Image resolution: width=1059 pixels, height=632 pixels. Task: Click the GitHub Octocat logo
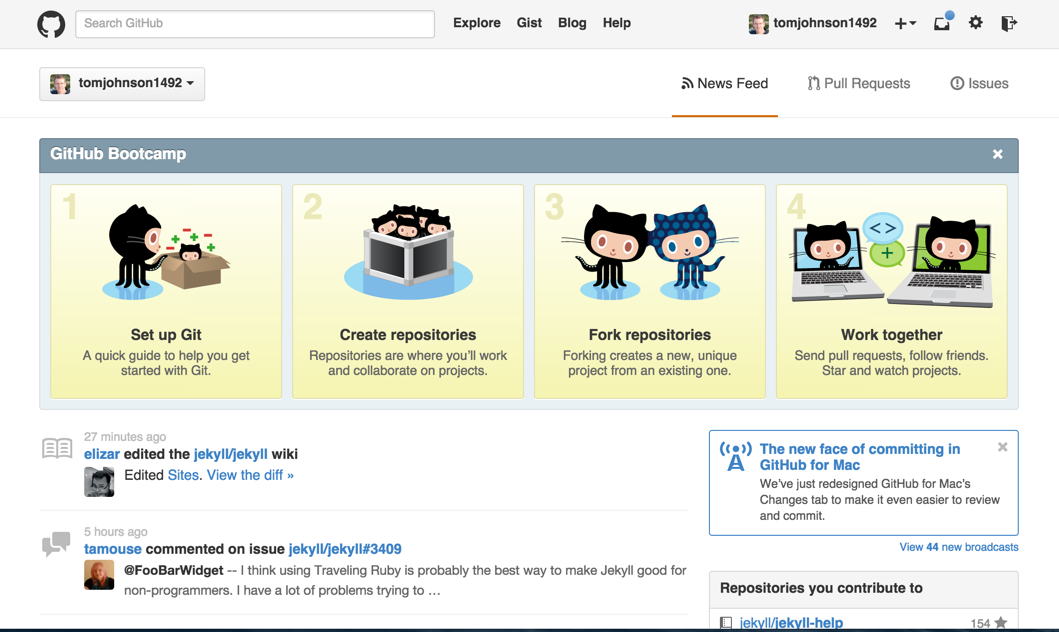[51, 24]
